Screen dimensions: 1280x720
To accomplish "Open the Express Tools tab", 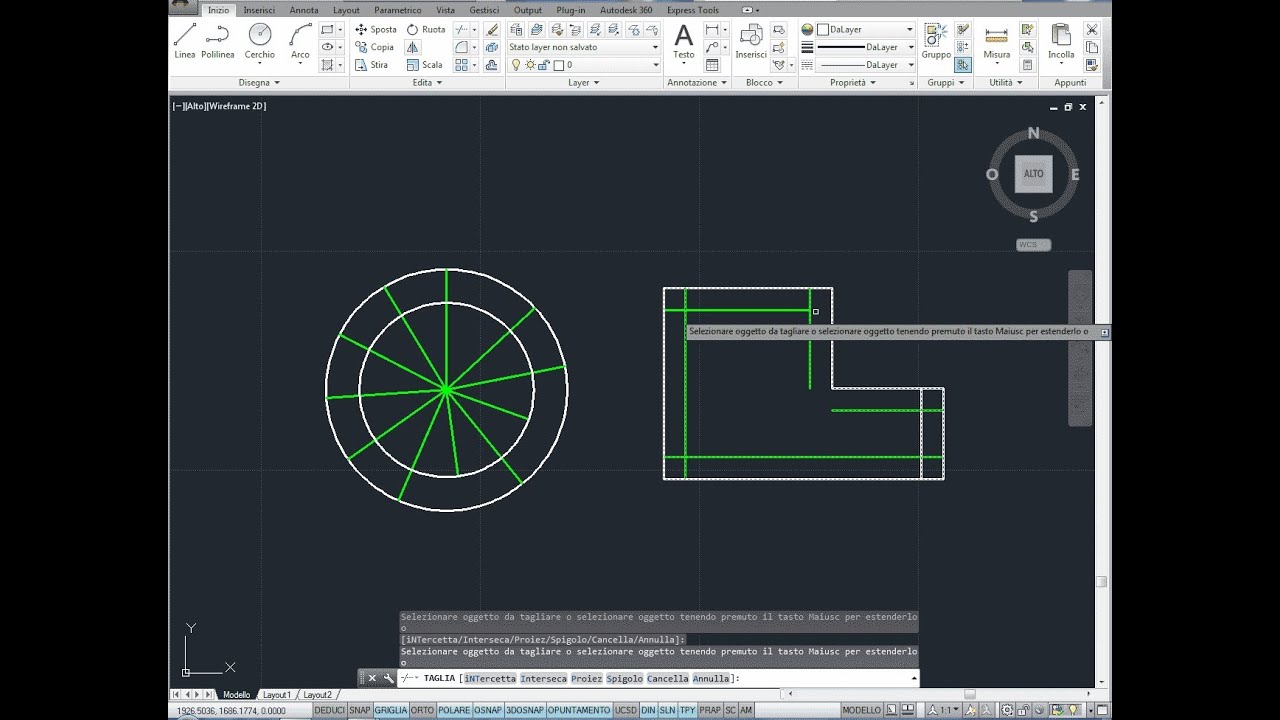I will (694, 10).
